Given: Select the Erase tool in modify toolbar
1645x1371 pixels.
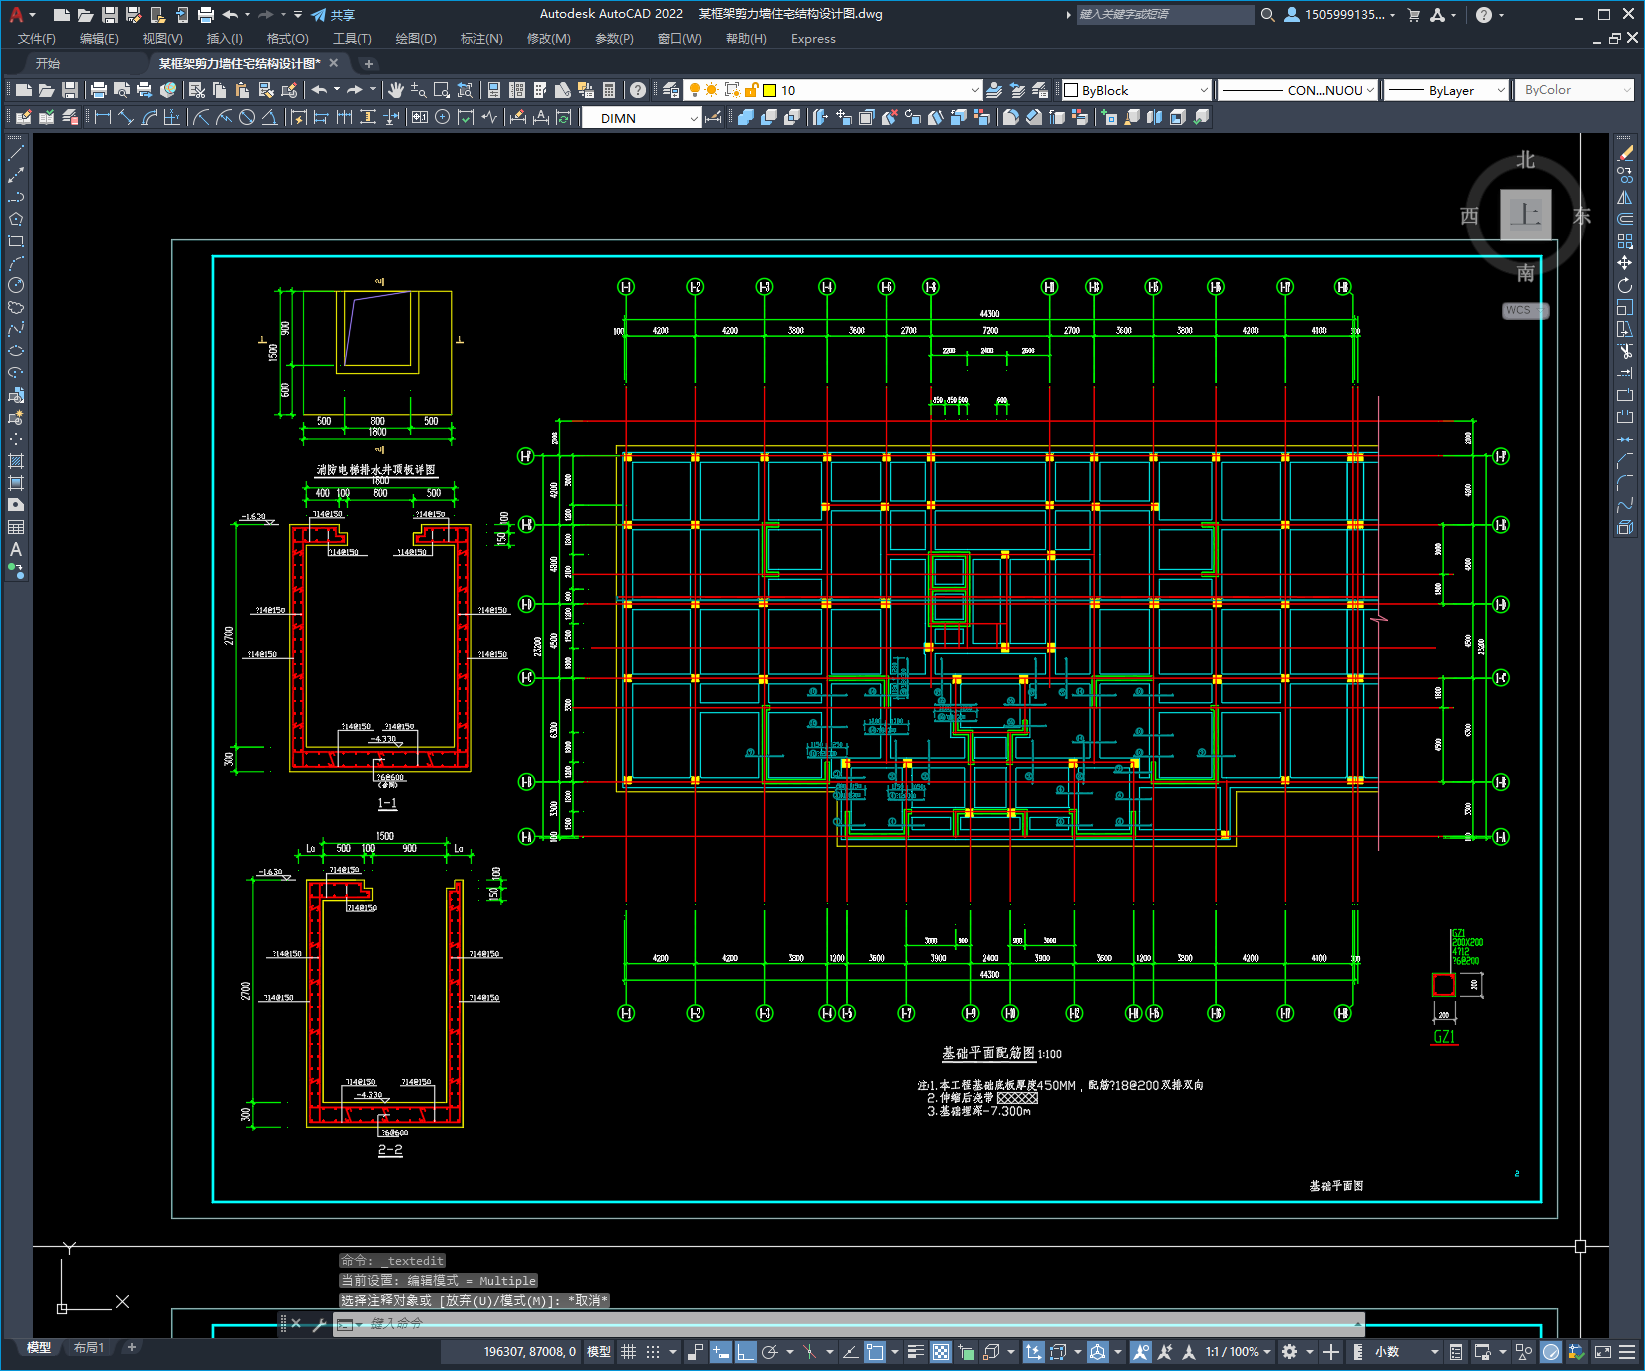Looking at the screenshot, I should tap(1625, 153).
